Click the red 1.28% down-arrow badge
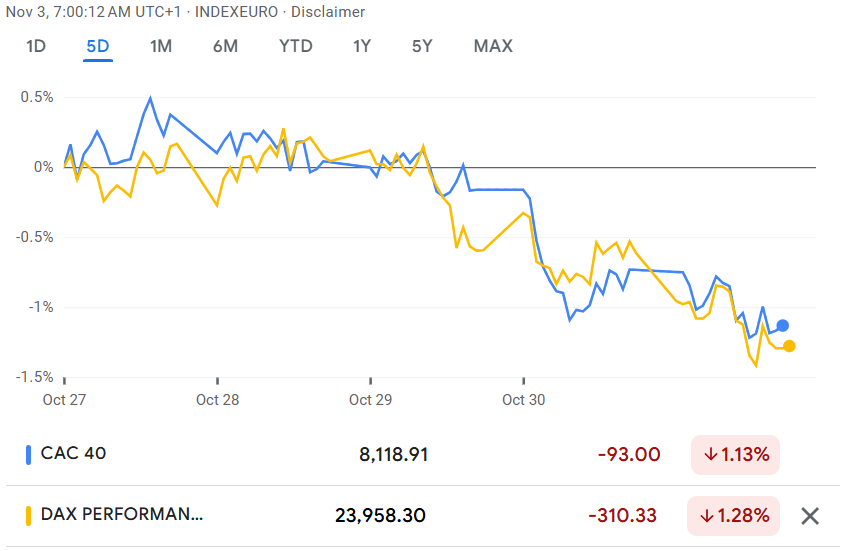 pyautogui.click(x=735, y=516)
